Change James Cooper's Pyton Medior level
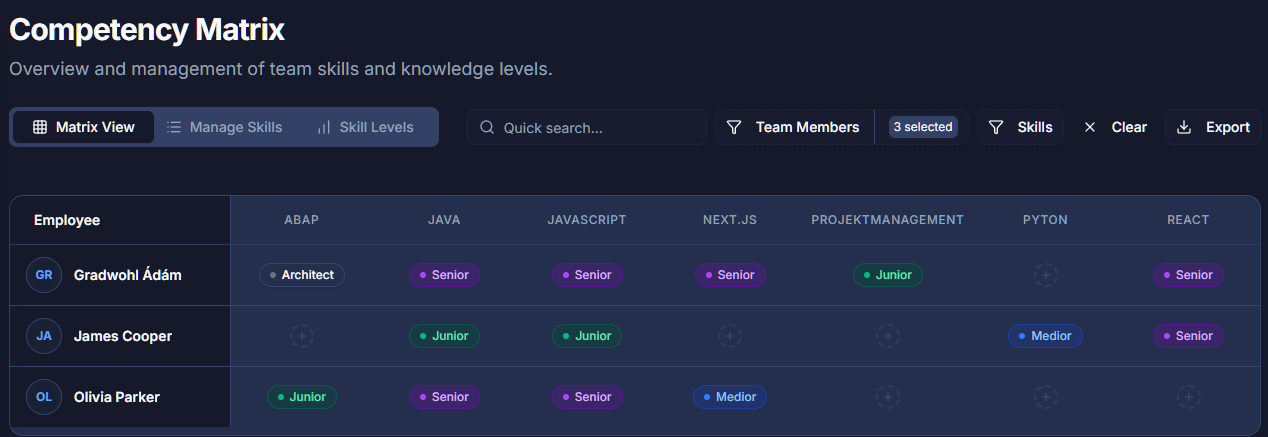1268x437 pixels. pyautogui.click(x=1045, y=336)
